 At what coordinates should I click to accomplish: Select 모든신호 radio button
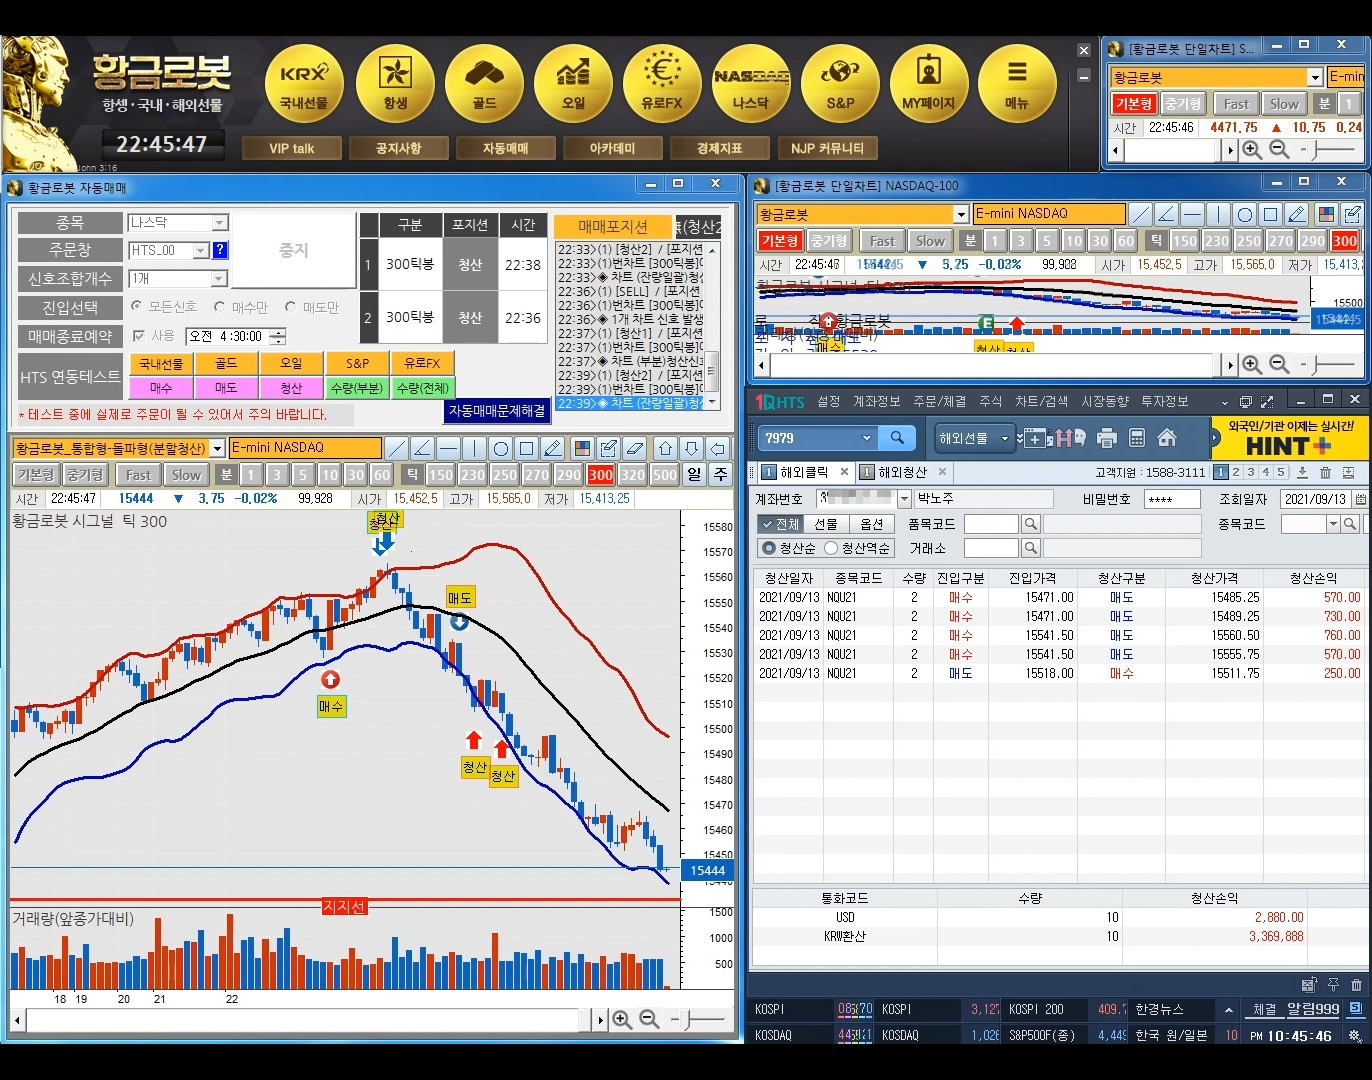click(x=137, y=306)
